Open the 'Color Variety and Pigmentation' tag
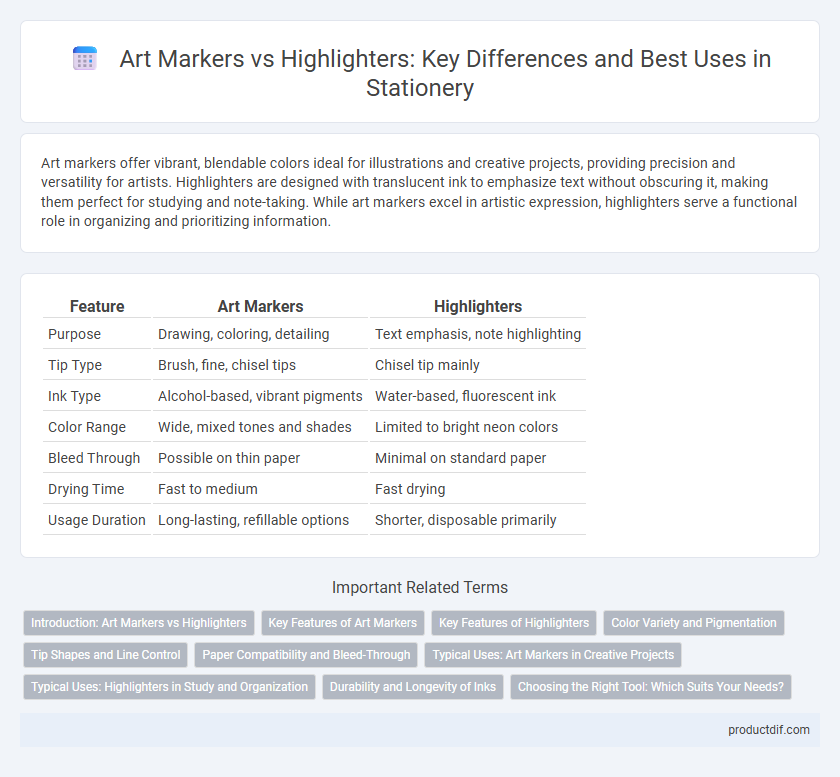This screenshot has width=840, height=777. click(694, 623)
